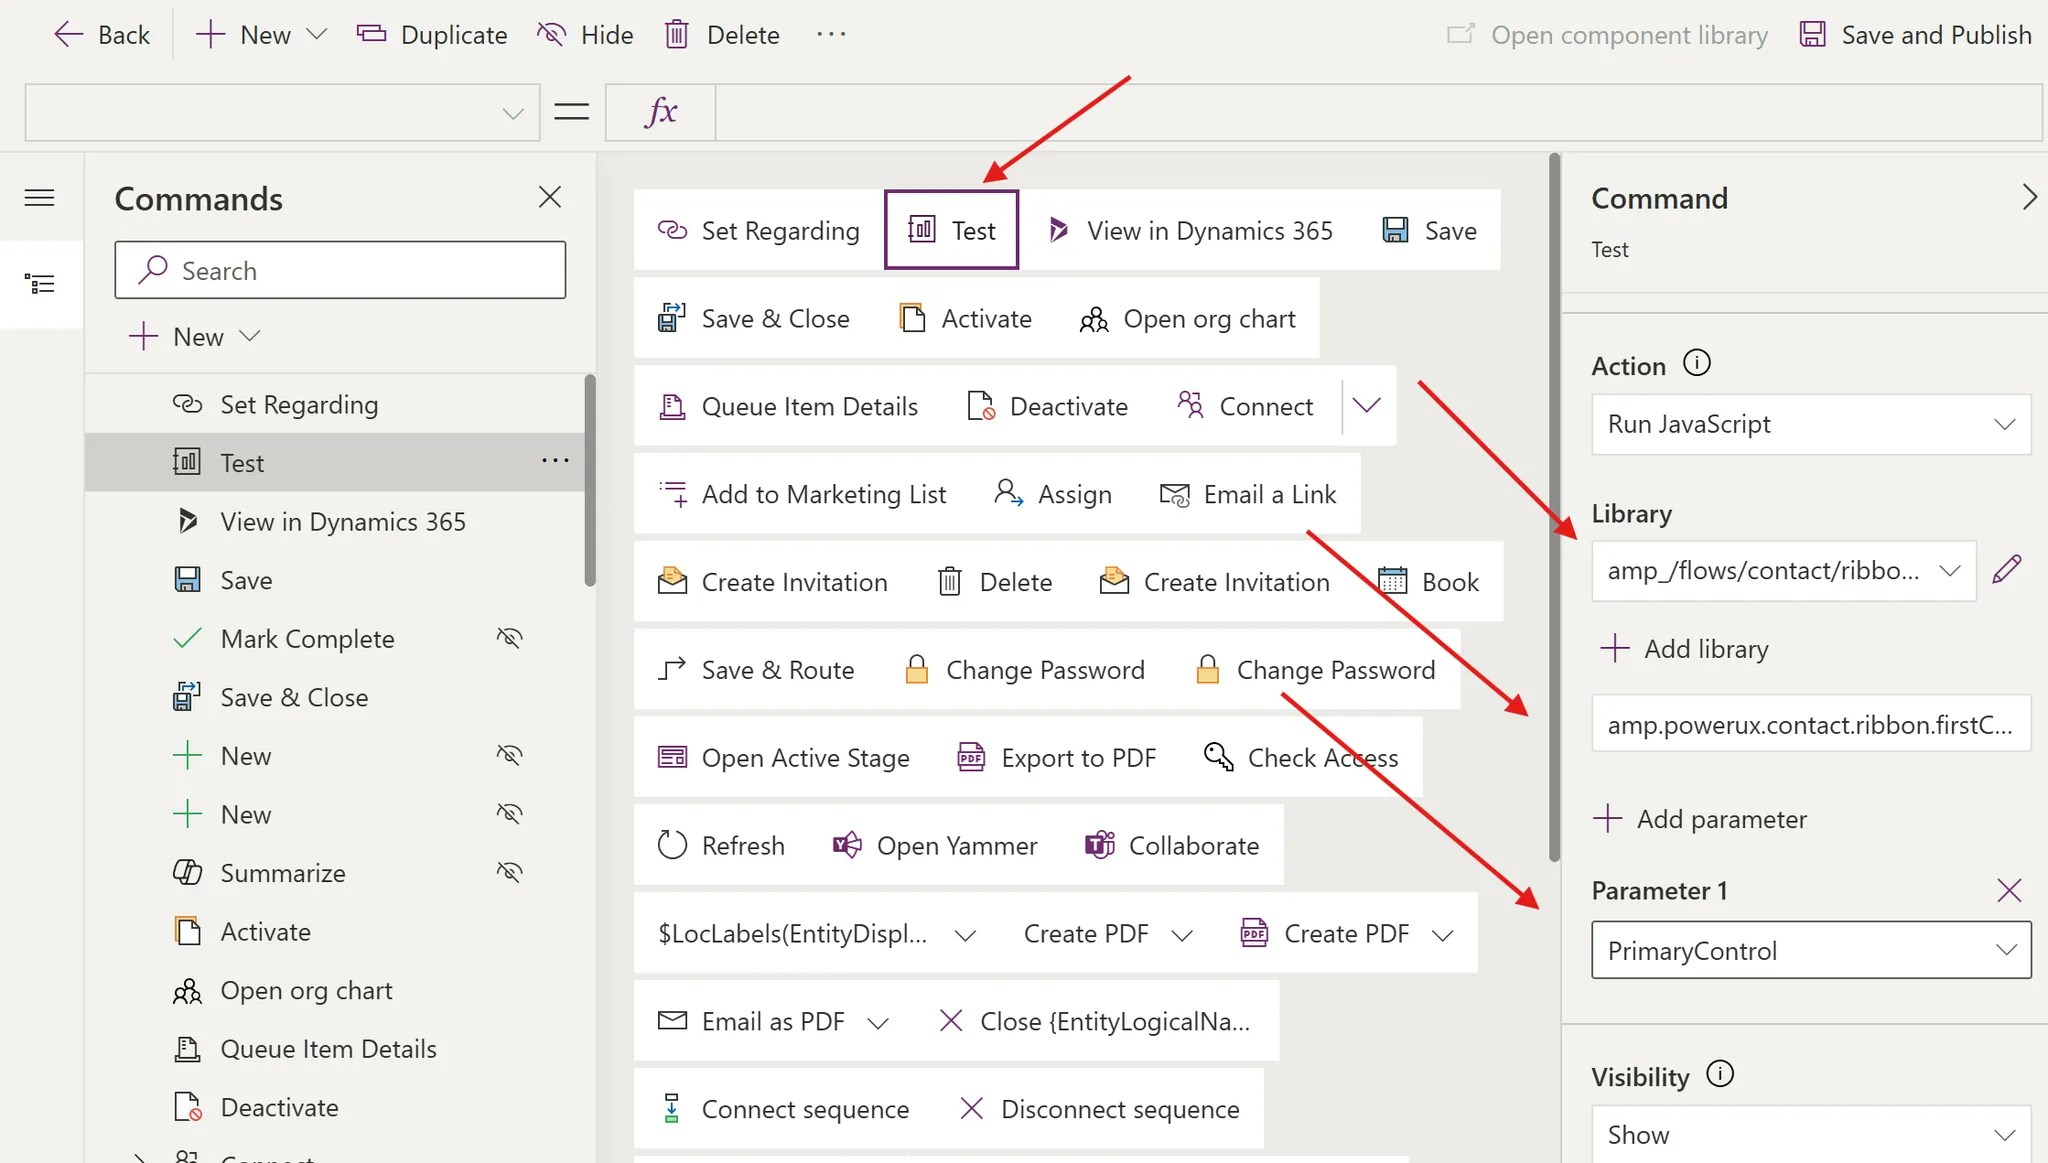Toggle hidden eye icon for Summarize
Screen dimensions: 2048x1163
[x=510, y=872]
